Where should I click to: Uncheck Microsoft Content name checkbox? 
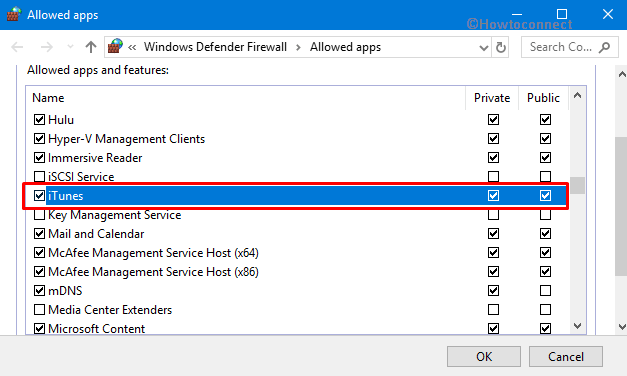pyautogui.click(x=39, y=329)
